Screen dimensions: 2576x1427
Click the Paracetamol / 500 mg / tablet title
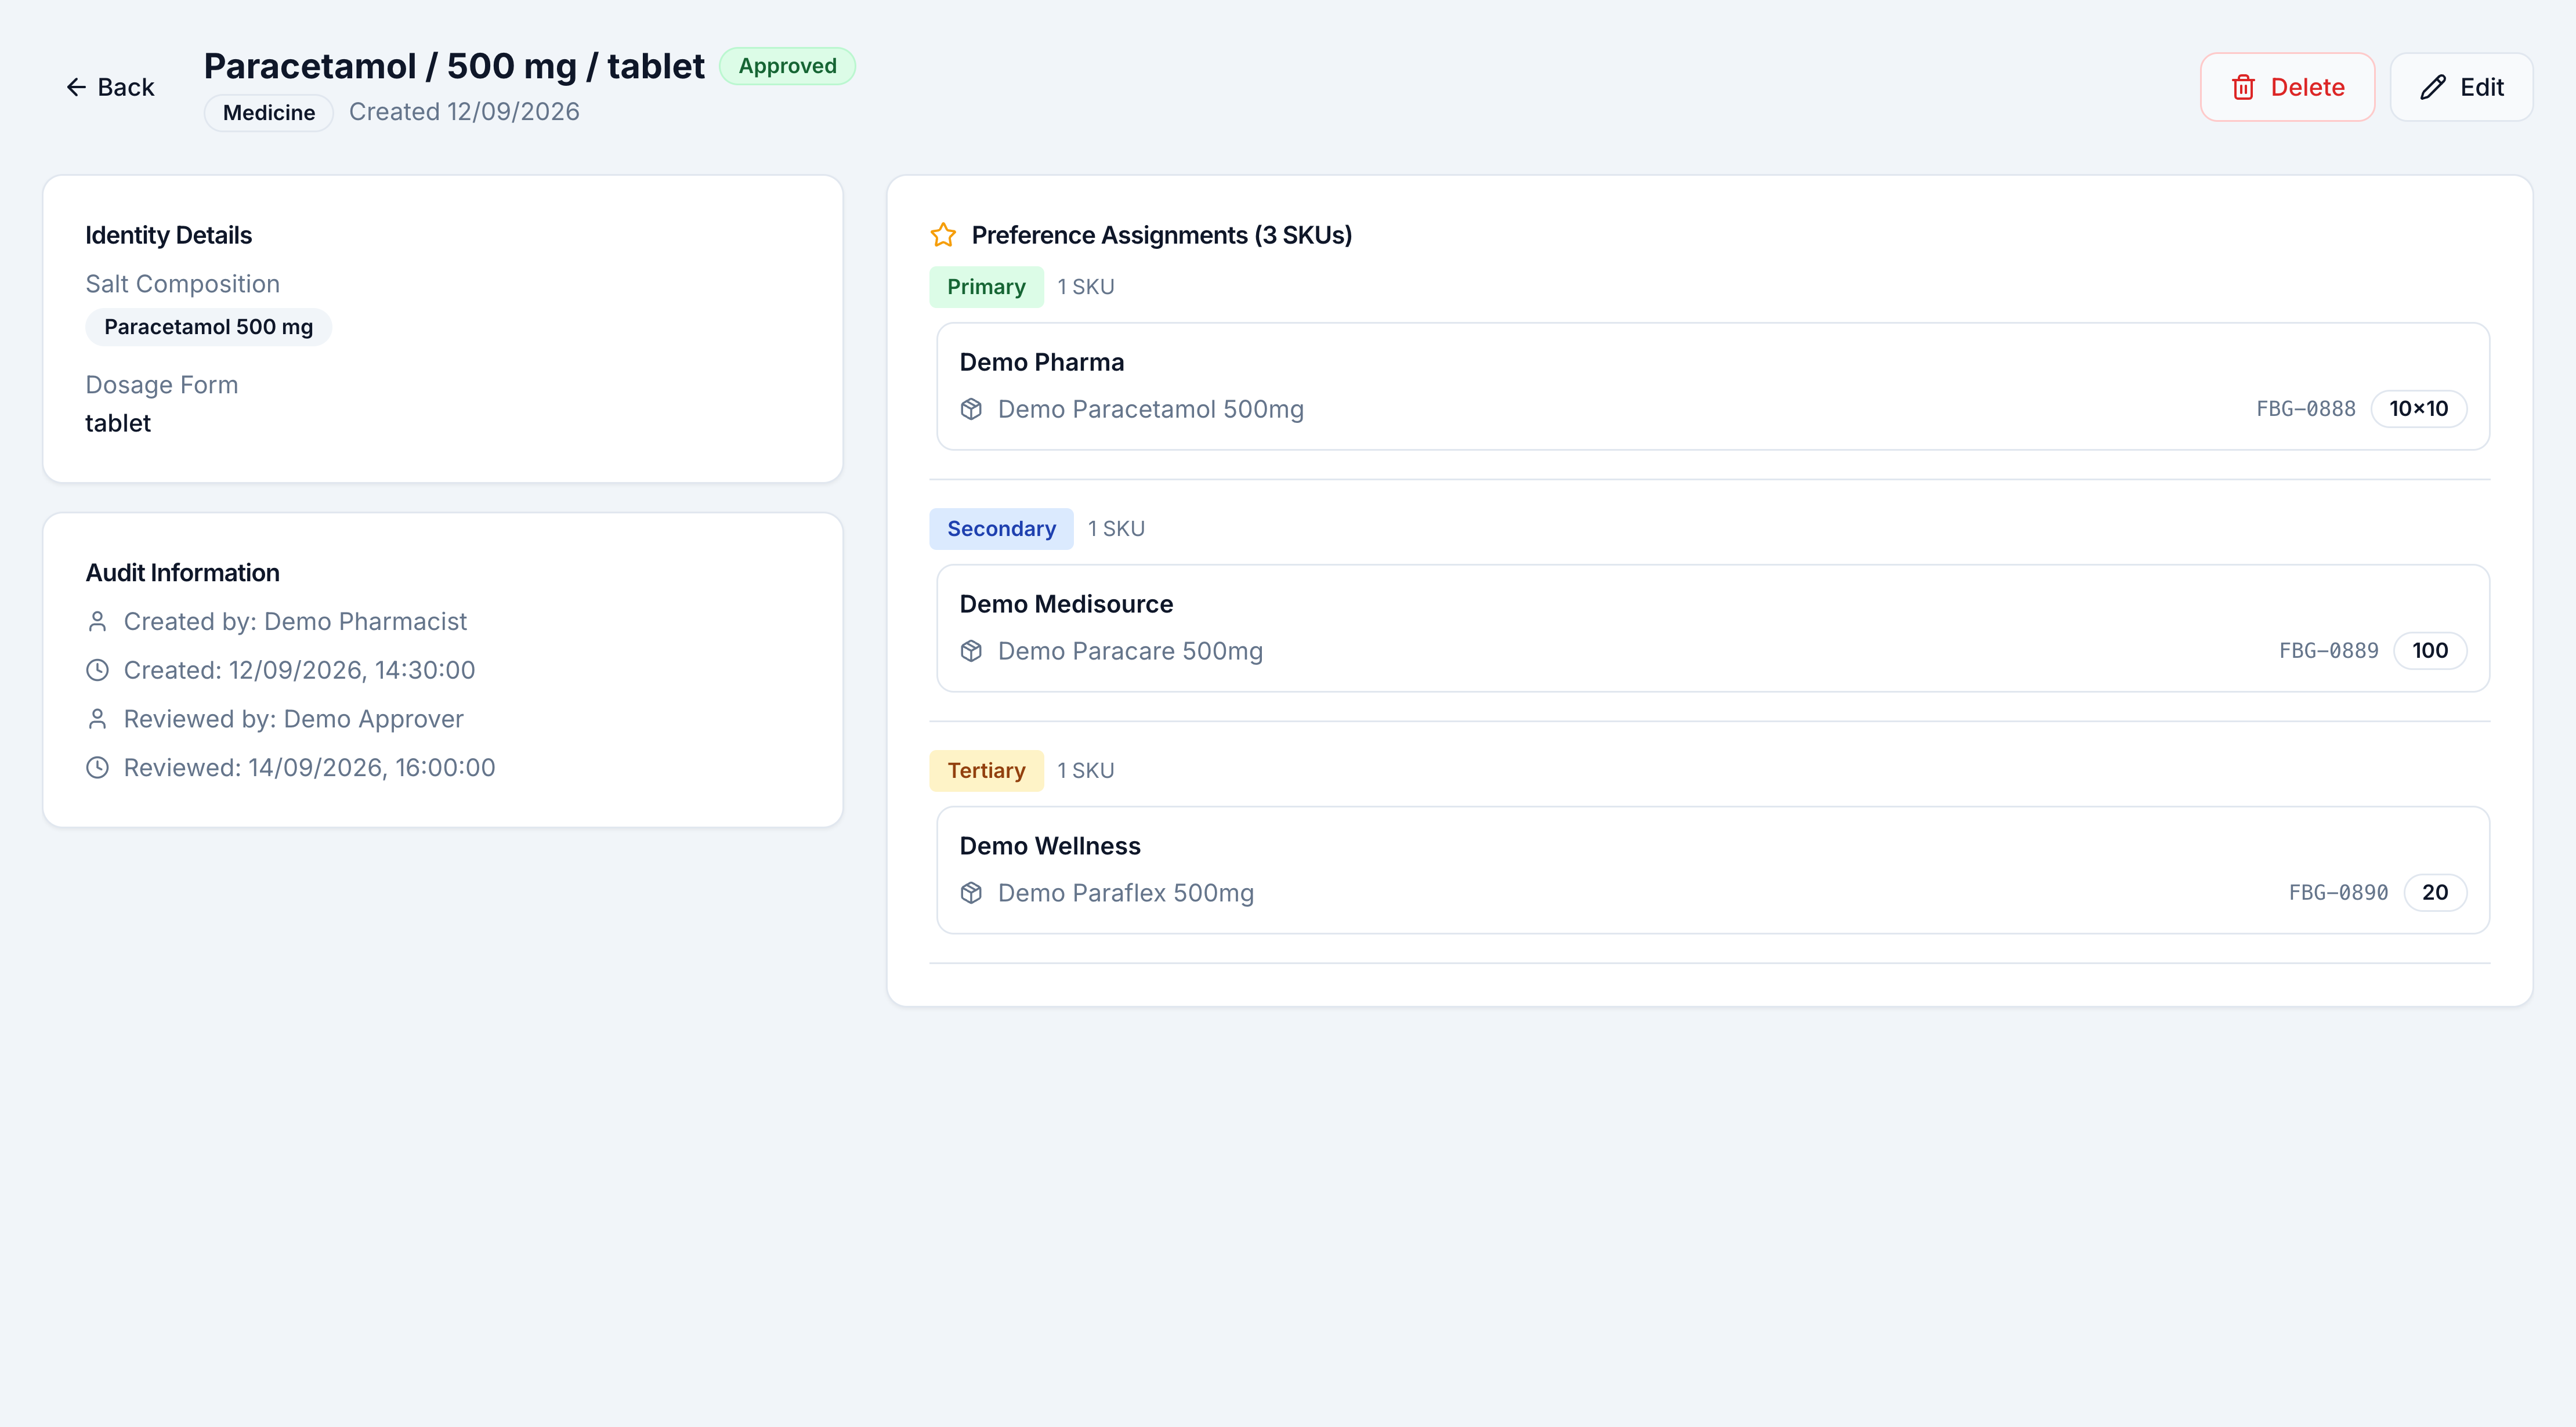click(454, 66)
